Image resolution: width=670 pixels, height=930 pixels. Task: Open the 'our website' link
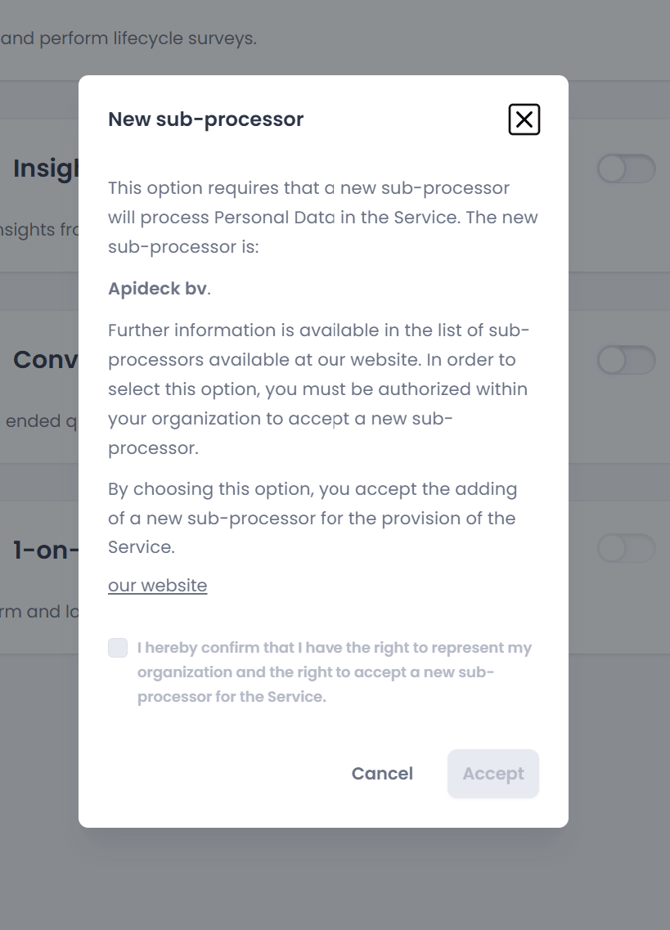click(x=158, y=586)
